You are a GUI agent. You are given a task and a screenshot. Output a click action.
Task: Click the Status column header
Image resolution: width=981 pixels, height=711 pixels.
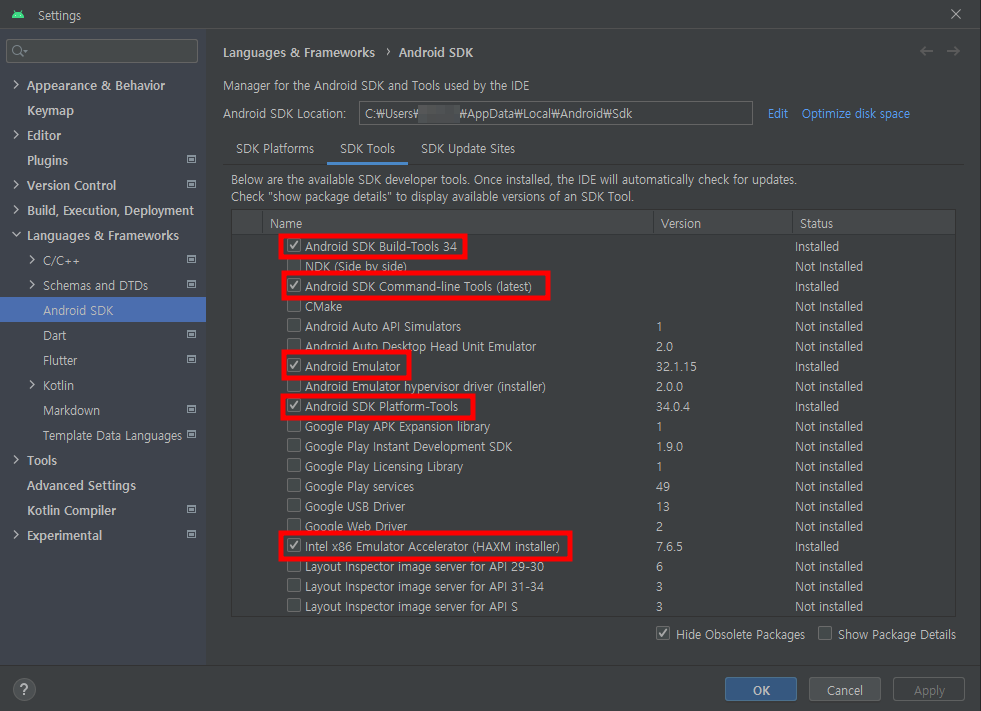[x=874, y=223]
